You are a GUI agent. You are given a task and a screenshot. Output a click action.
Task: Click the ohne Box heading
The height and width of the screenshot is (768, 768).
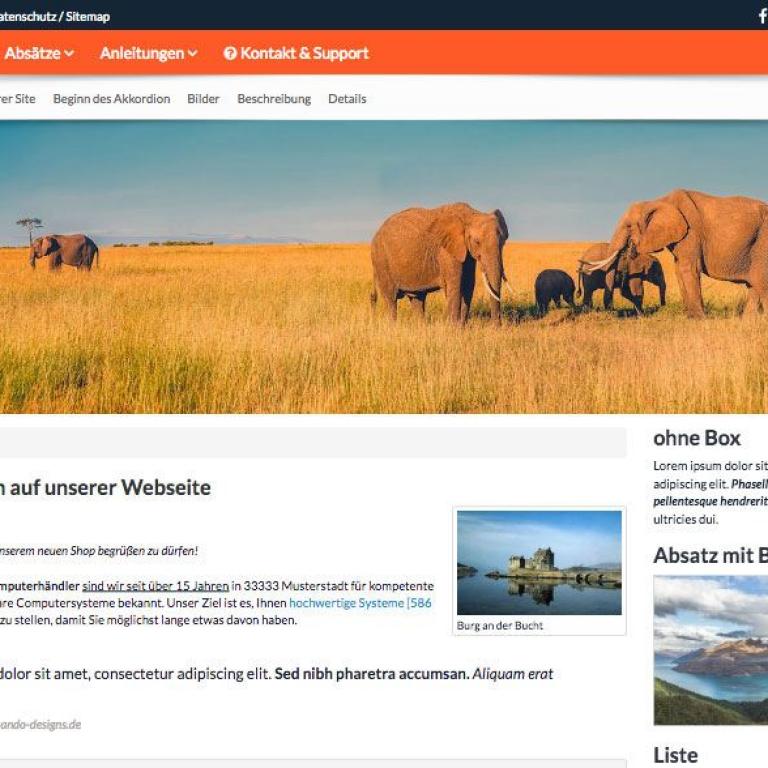point(696,438)
